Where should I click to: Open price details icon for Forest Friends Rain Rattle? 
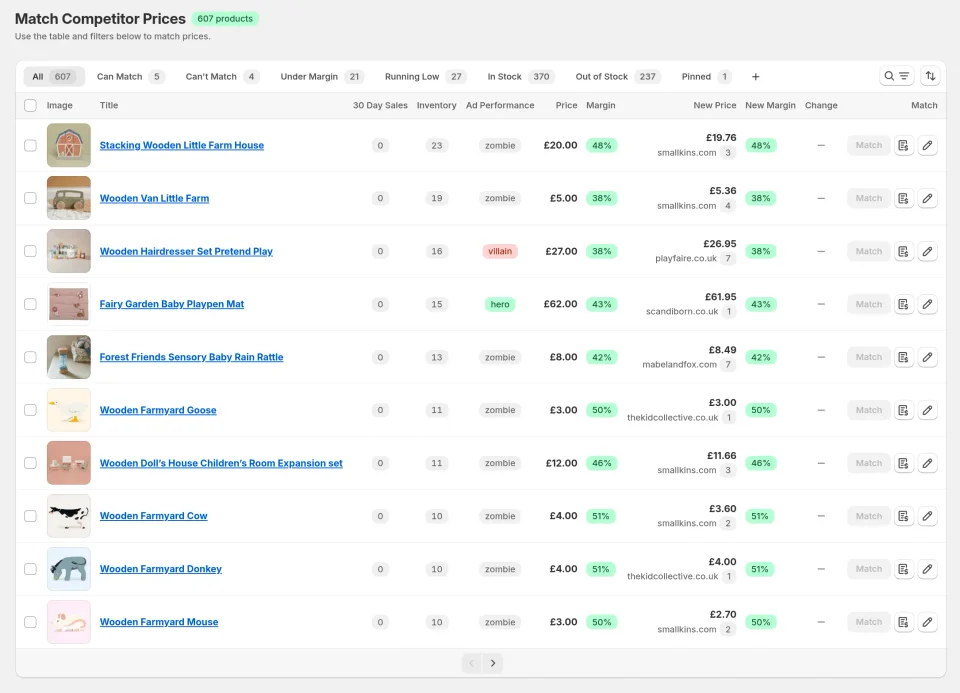[x=903, y=357]
